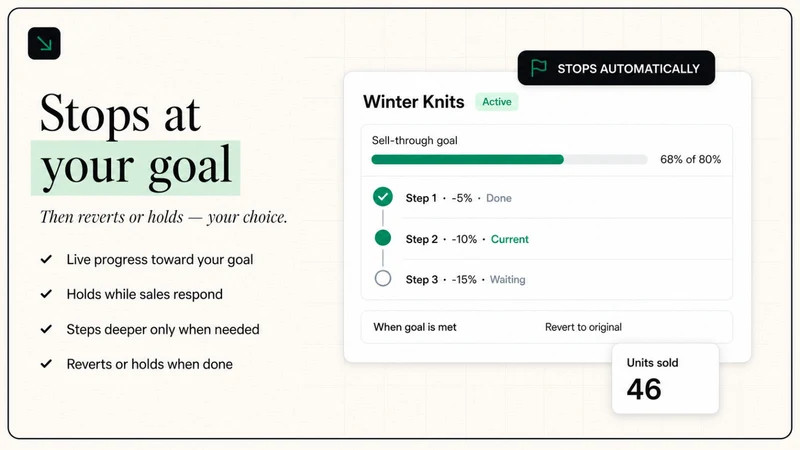
Task: Select the Step 1 completed checkmark circle
Action: click(x=383, y=197)
